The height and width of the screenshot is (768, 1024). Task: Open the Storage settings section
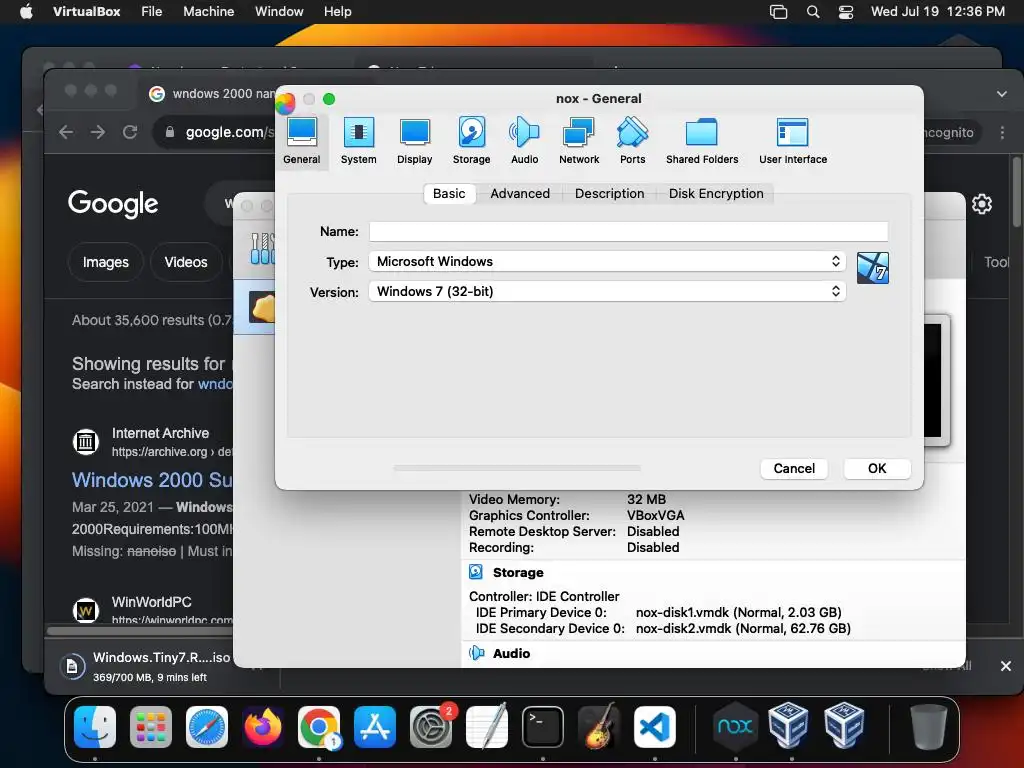[472, 141]
